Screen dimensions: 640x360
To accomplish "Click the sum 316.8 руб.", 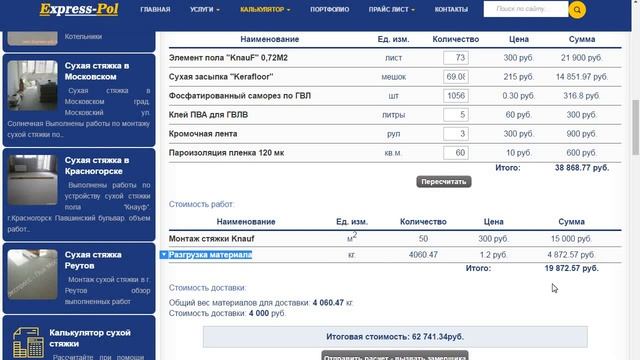I will point(582,96).
